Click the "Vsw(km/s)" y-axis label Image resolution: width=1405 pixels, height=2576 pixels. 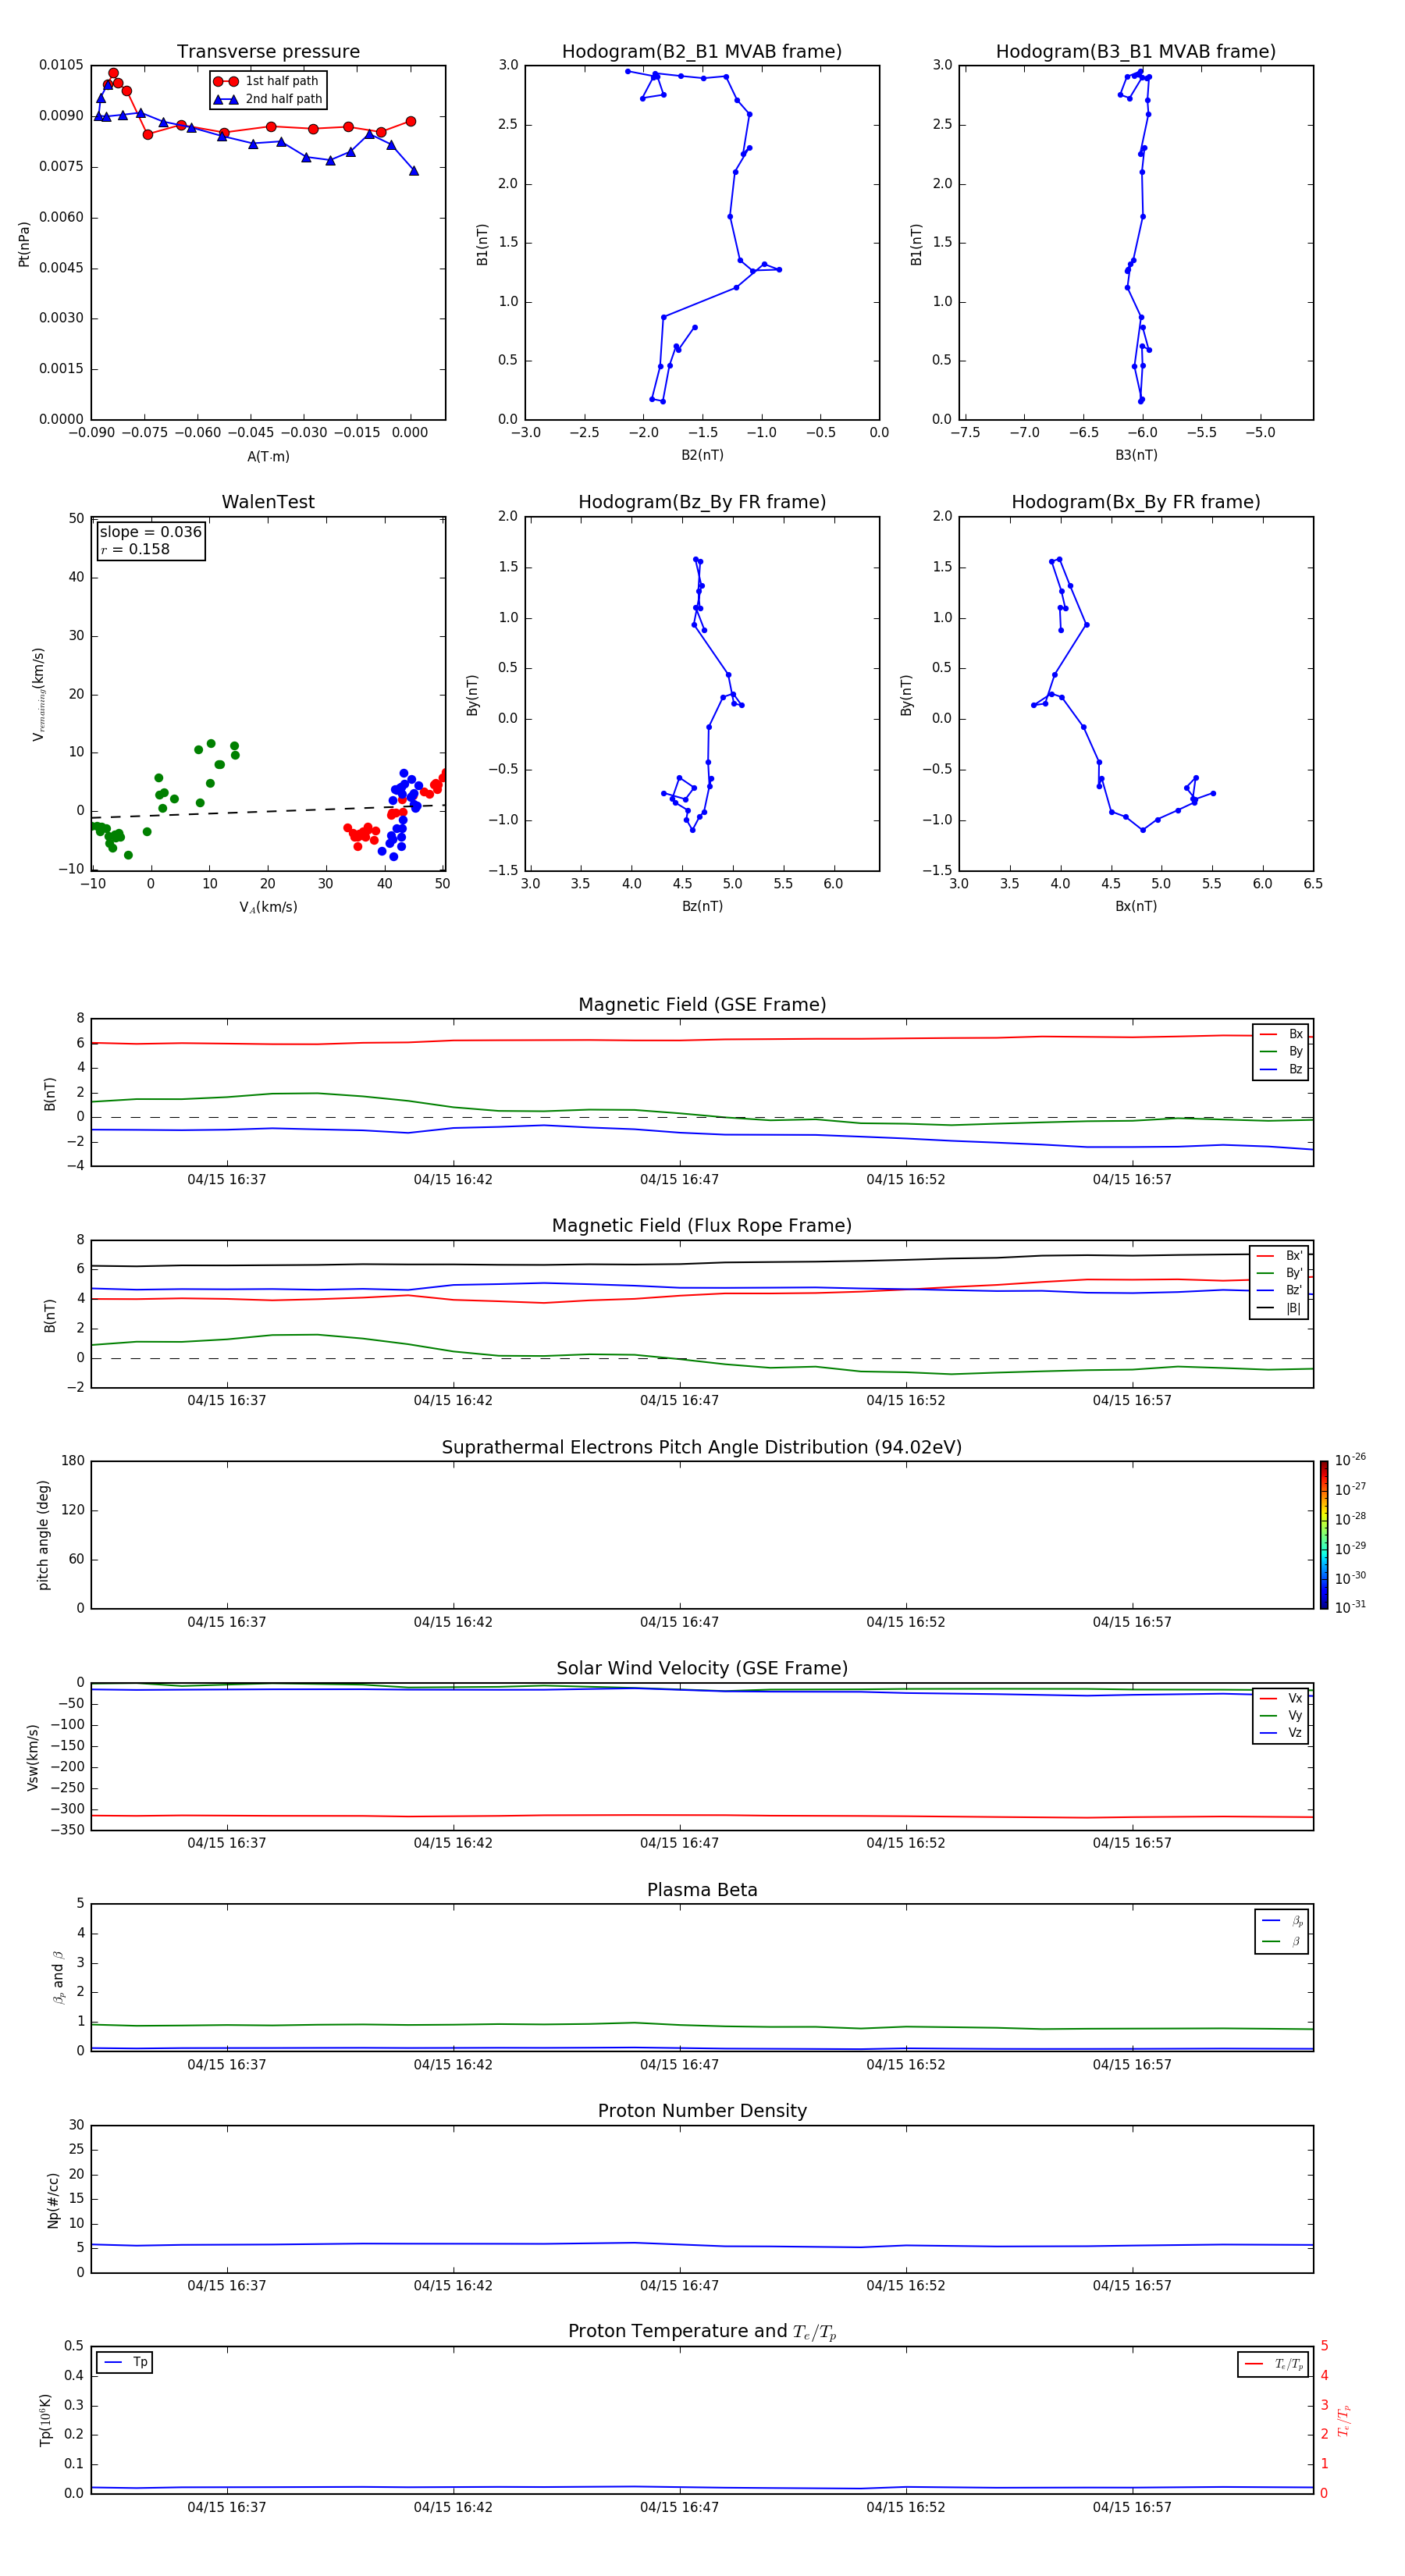click(33, 1757)
